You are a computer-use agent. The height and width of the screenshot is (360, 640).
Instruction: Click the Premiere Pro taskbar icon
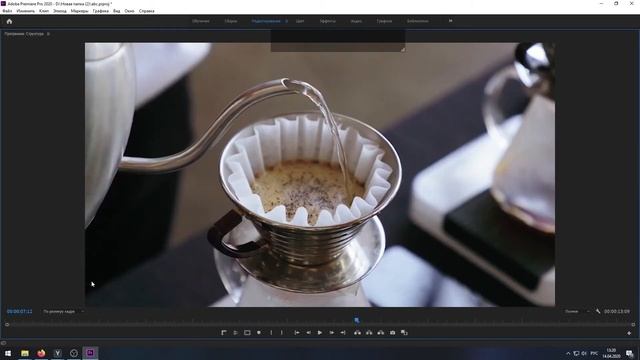[90, 353]
